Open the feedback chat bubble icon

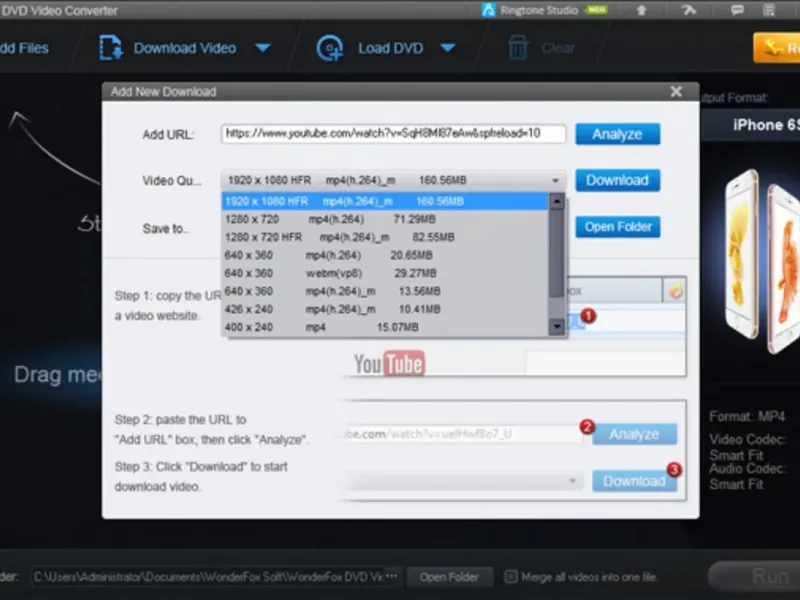[737, 10]
